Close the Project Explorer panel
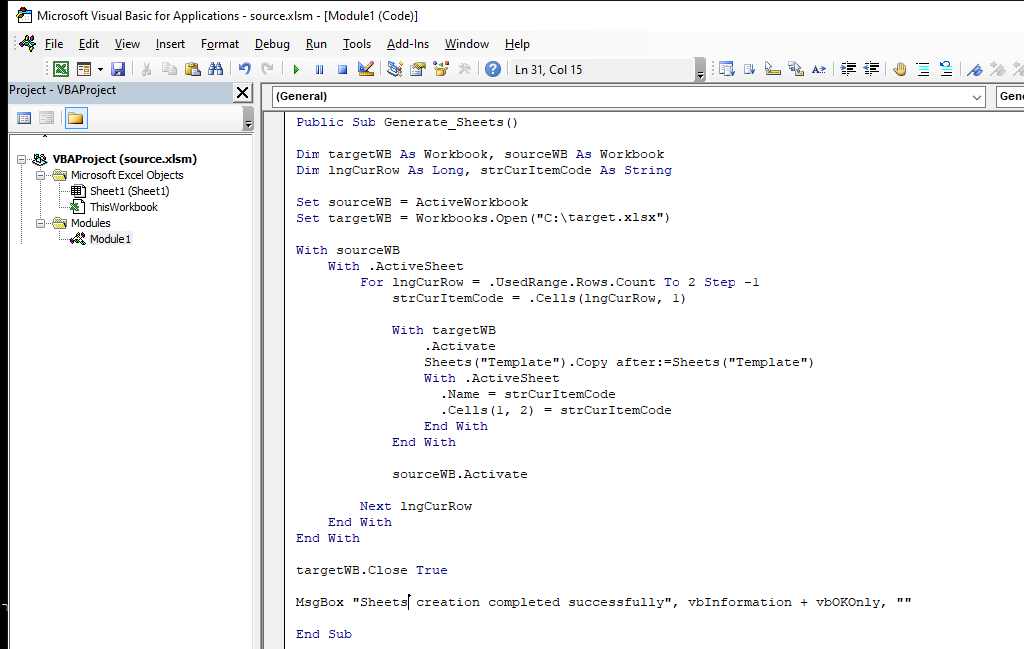Image resolution: width=1024 pixels, height=649 pixels. point(242,92)
